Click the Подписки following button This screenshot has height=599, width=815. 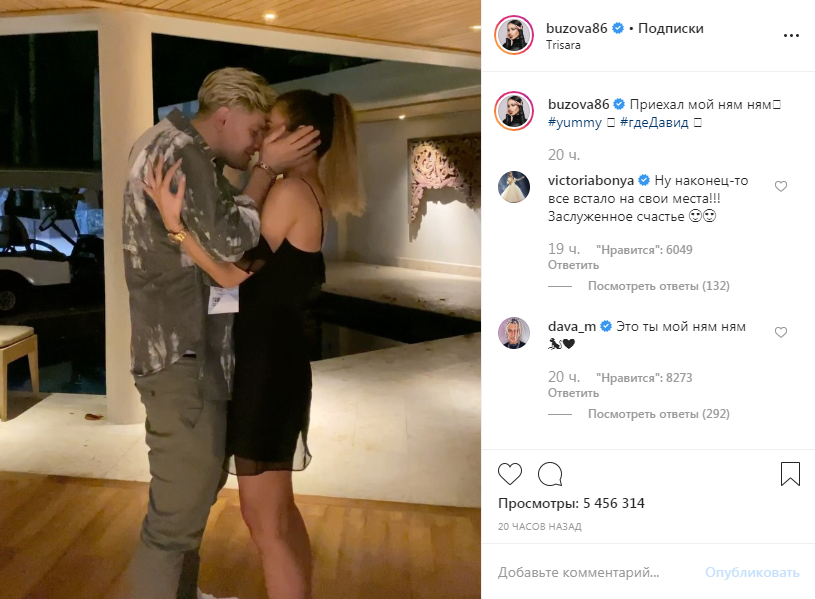click(671, 29)
